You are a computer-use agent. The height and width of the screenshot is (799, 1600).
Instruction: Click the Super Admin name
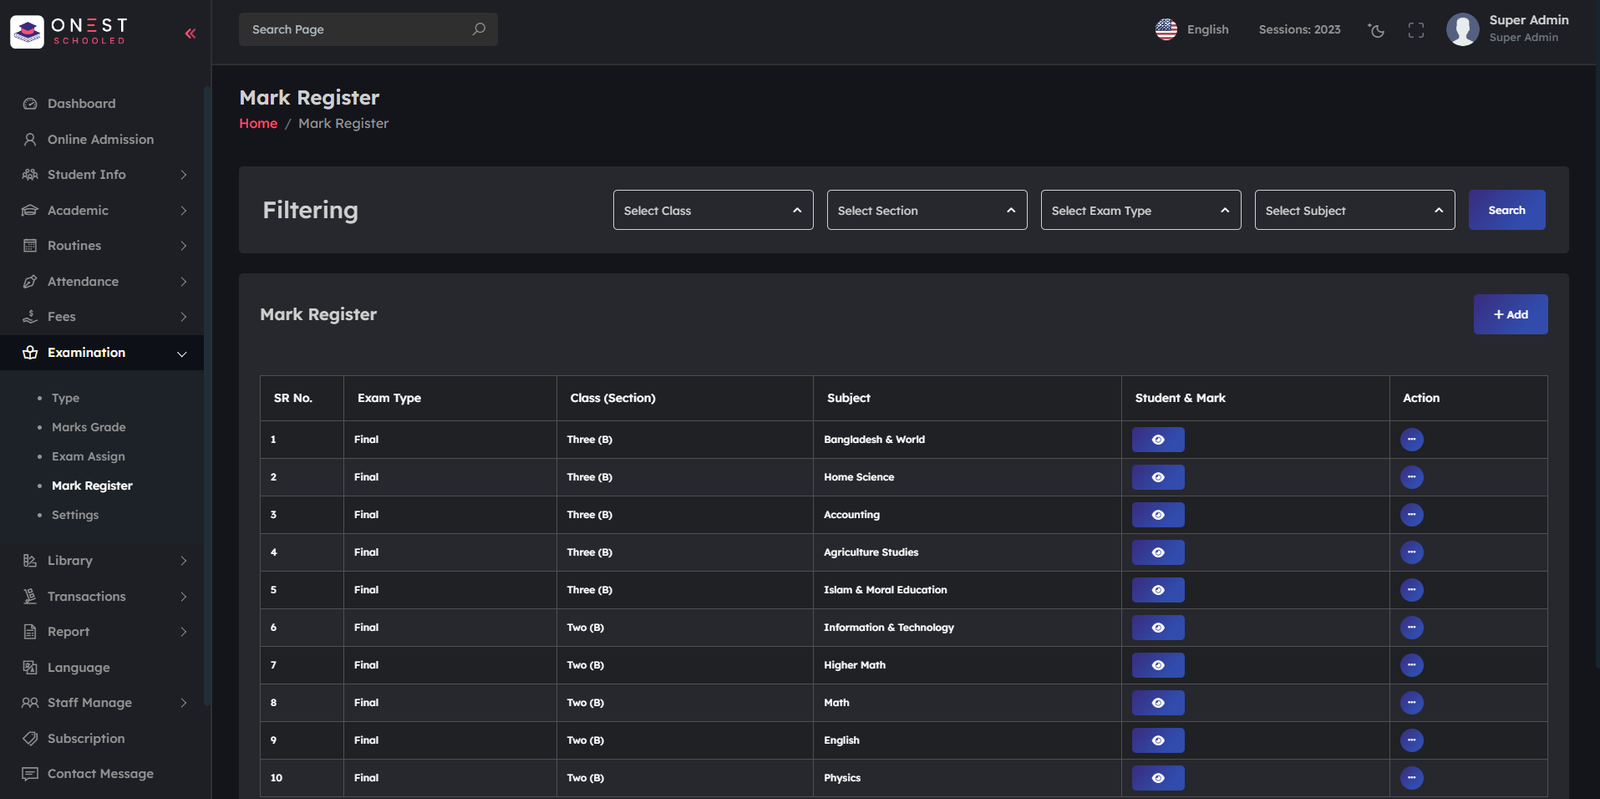point(1528,20)
